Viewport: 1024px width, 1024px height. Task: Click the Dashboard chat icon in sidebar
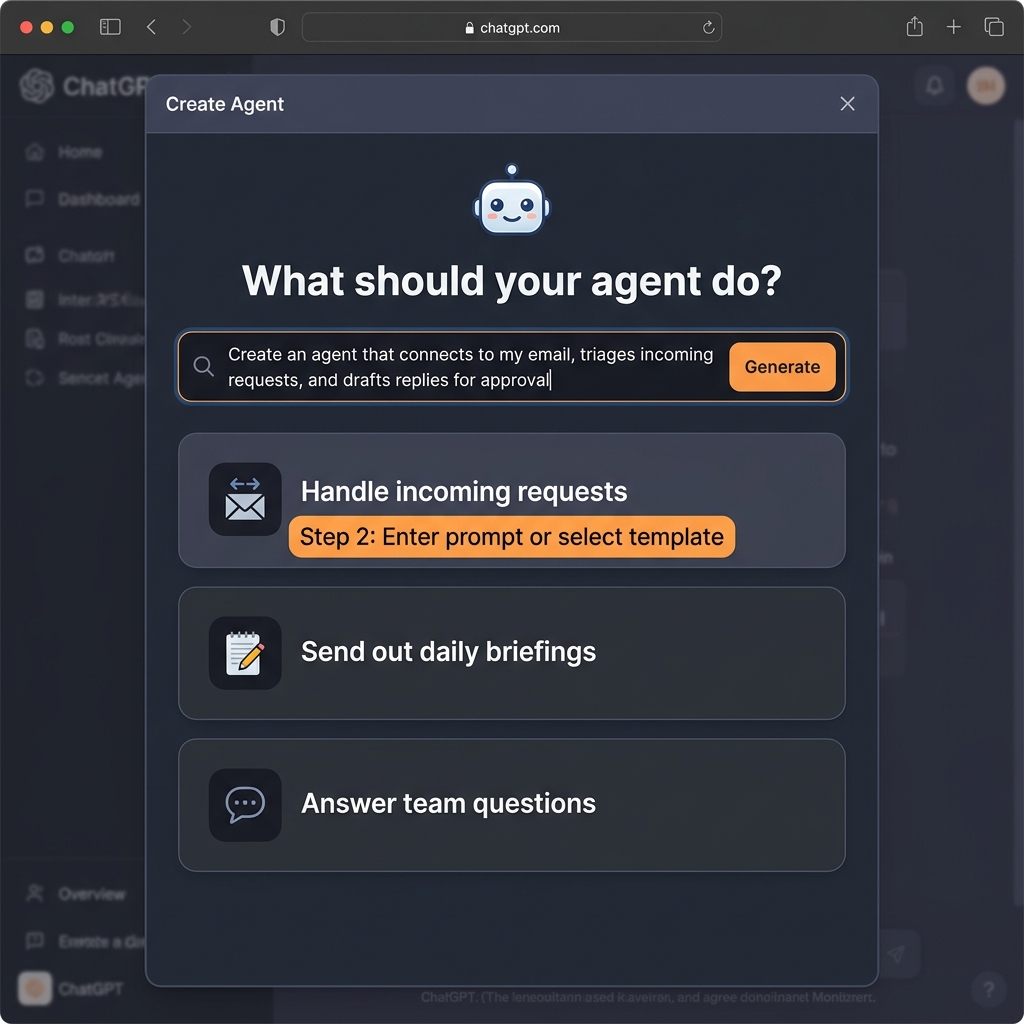35,199
